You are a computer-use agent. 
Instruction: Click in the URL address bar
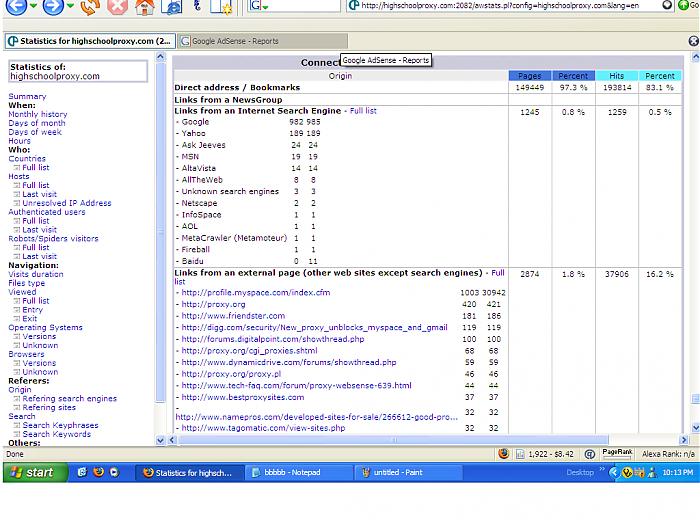tap(500, 6)
